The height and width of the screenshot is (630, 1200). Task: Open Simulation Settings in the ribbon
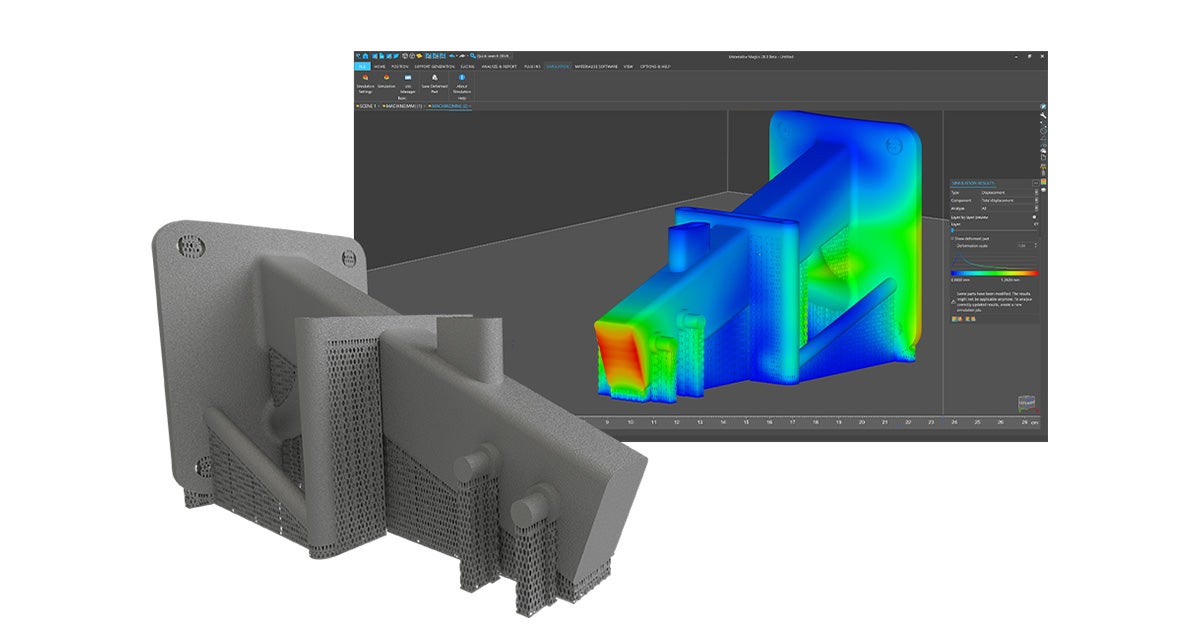[x=366, y=85]
